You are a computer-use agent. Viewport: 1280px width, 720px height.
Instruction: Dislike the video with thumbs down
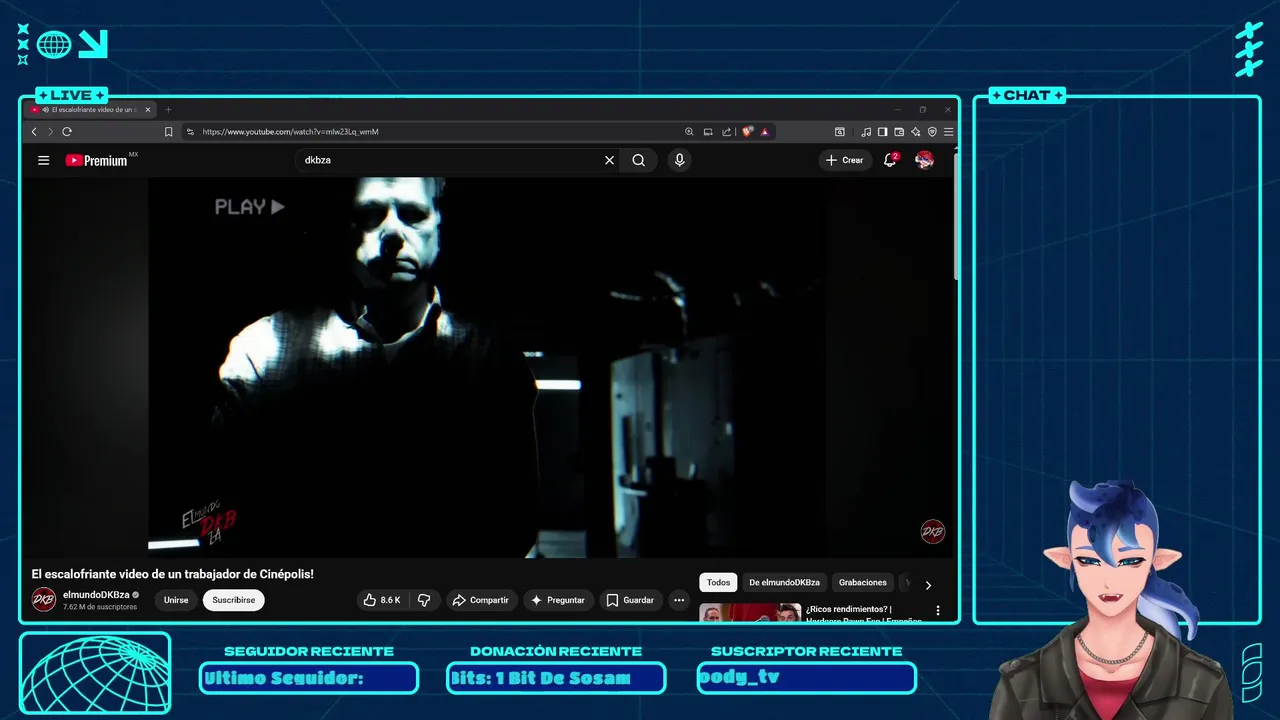click(424, 600)
